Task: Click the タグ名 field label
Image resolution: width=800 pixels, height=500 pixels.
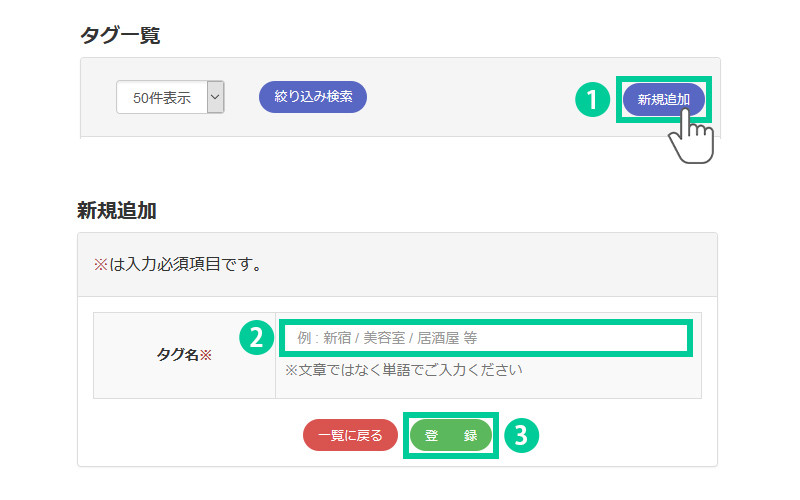Action: point(178,355)
